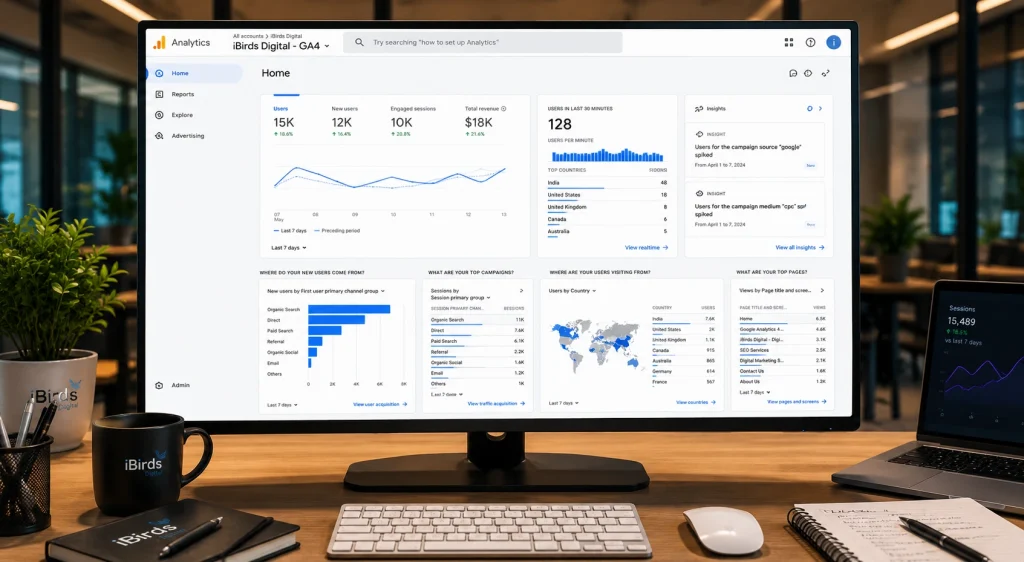
Task: Click India row with 48 in realtime card
Action: coord(607,183)
